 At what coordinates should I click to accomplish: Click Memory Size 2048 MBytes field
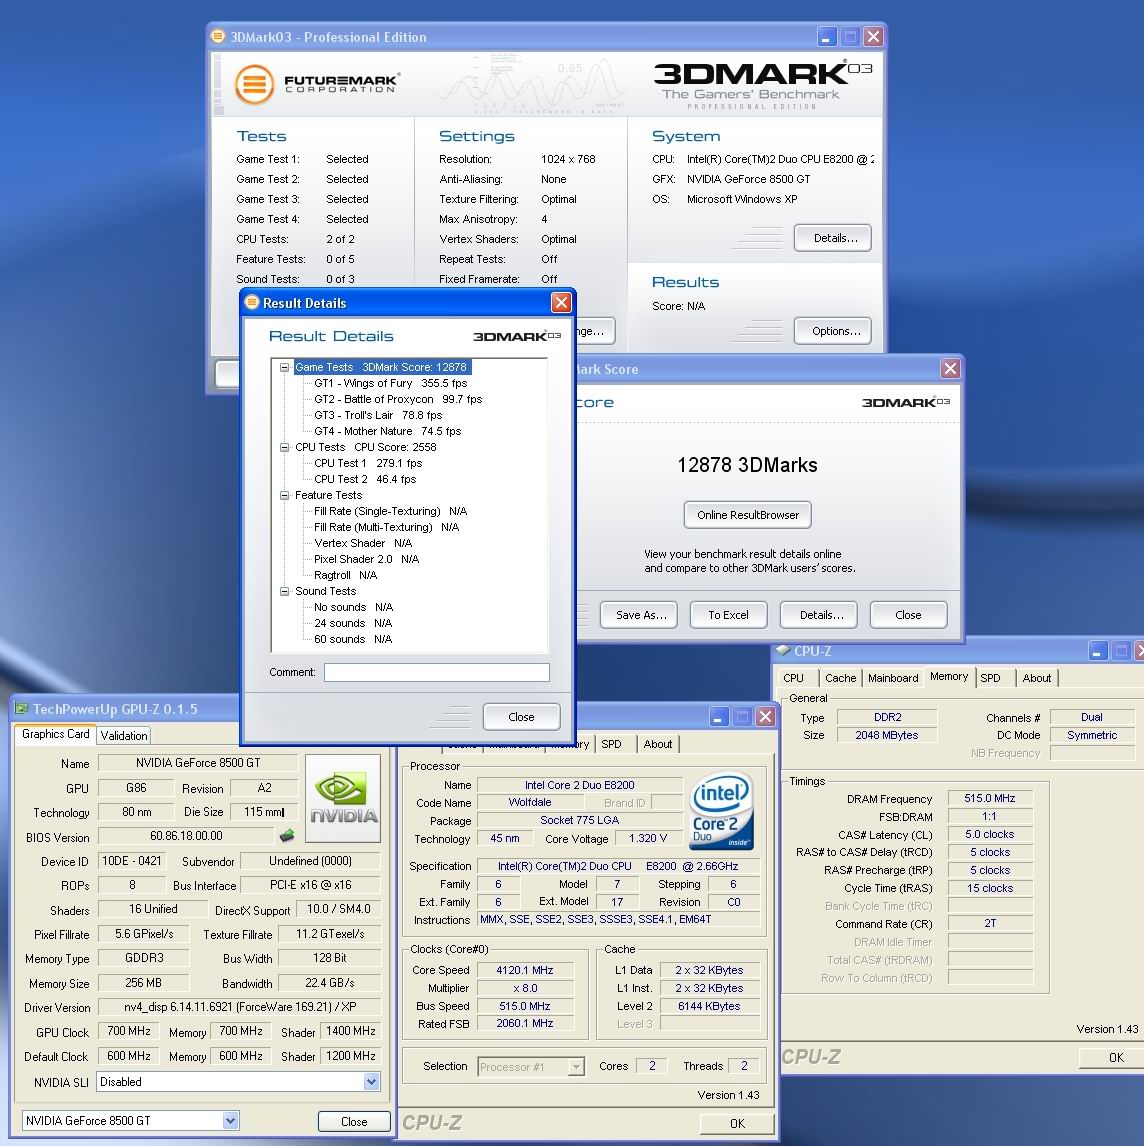(886, 735)
